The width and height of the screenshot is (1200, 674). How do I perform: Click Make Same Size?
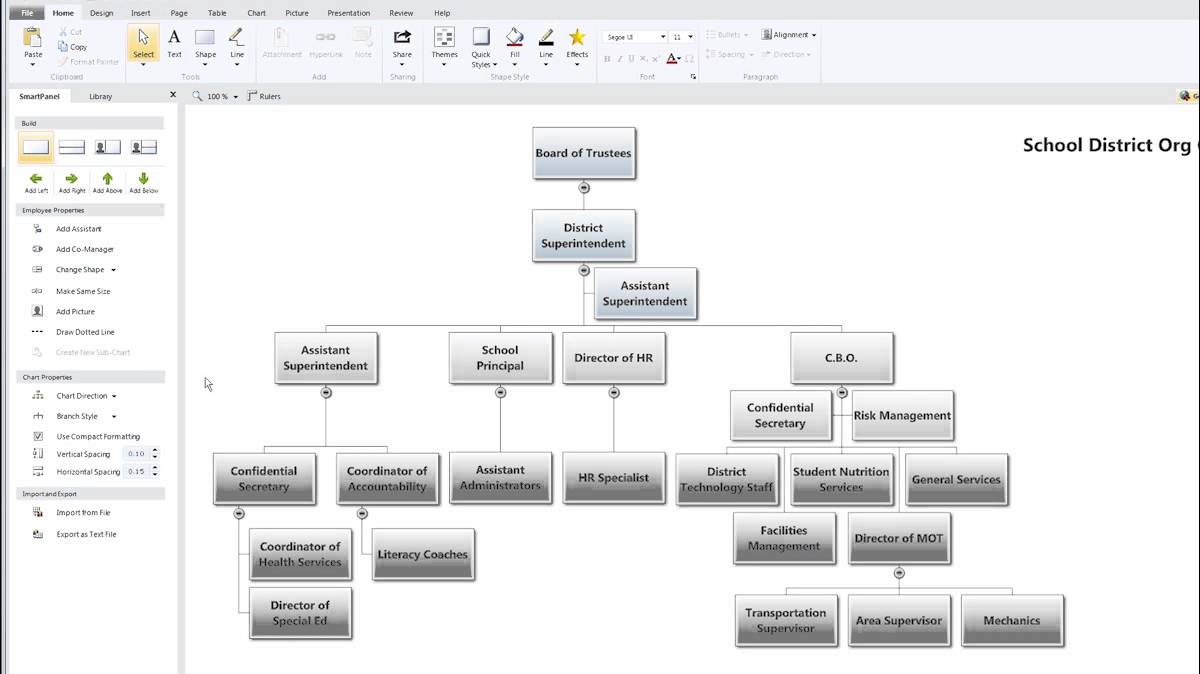83,291
